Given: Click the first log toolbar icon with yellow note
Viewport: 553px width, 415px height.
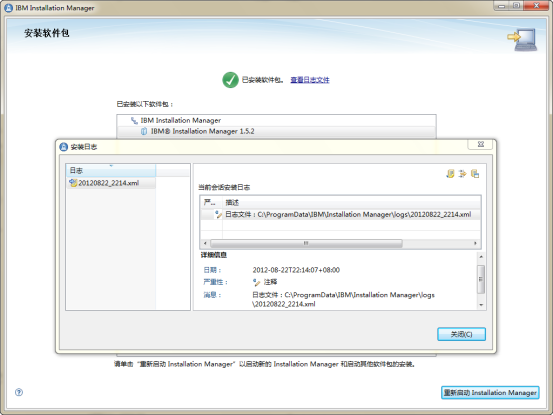Looking at the screenshot, I should [450, 173].
